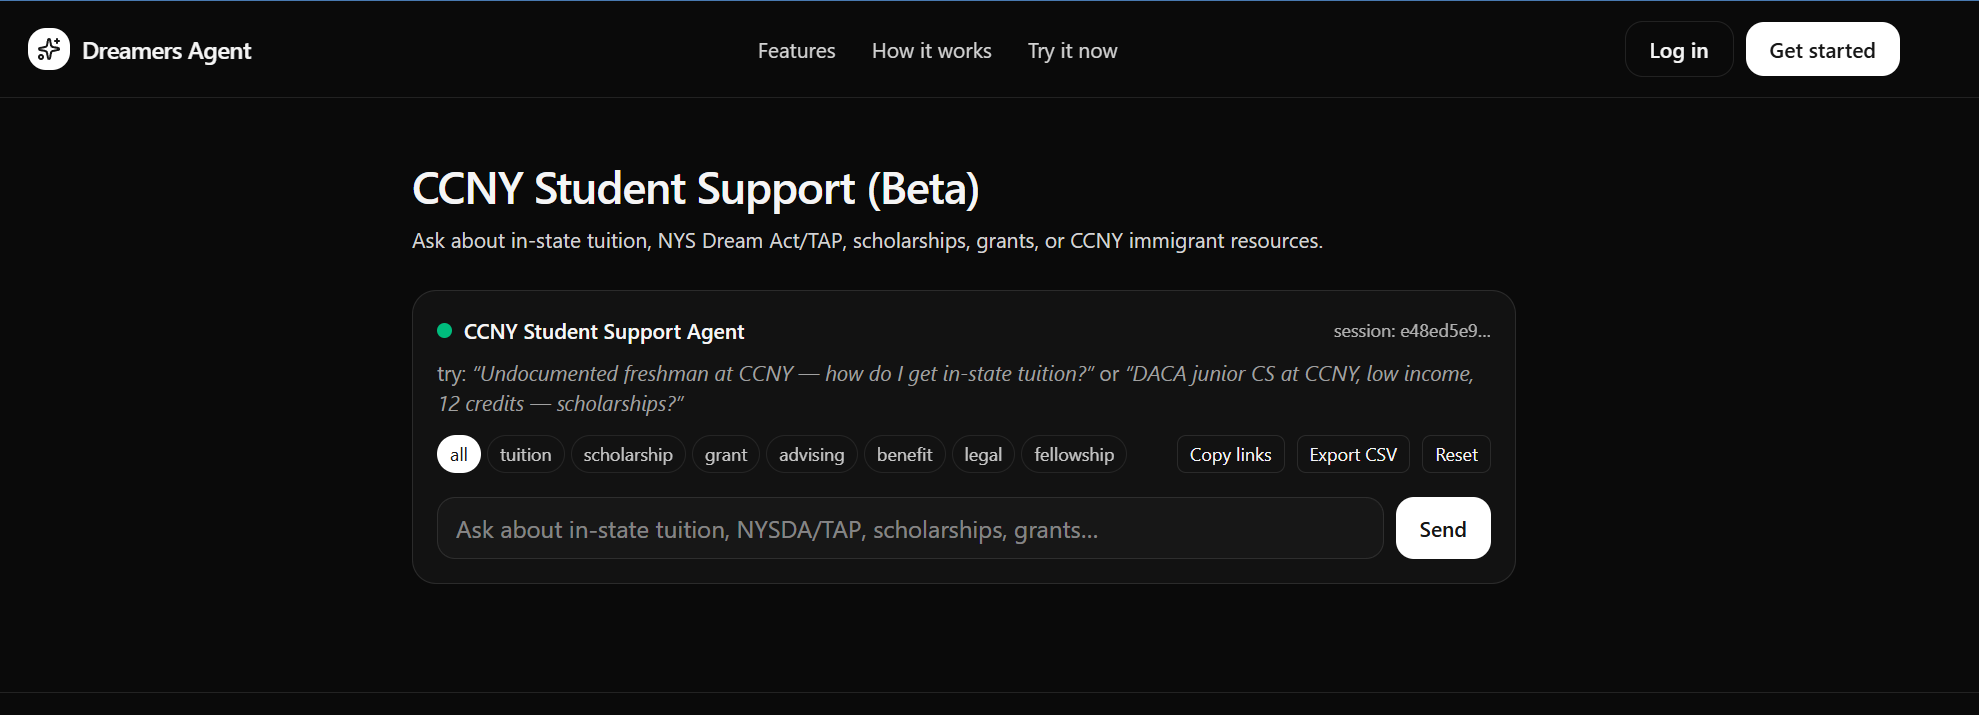This screenshot has height=715, width=1979.
Task: Click the CCNY Student Support (Beta) heading
Action: coord(696,189)
